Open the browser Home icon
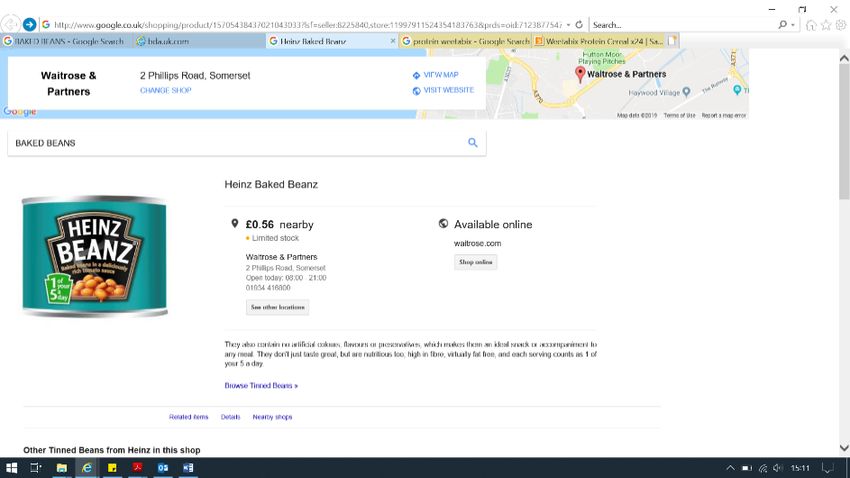 pos(811,25)
